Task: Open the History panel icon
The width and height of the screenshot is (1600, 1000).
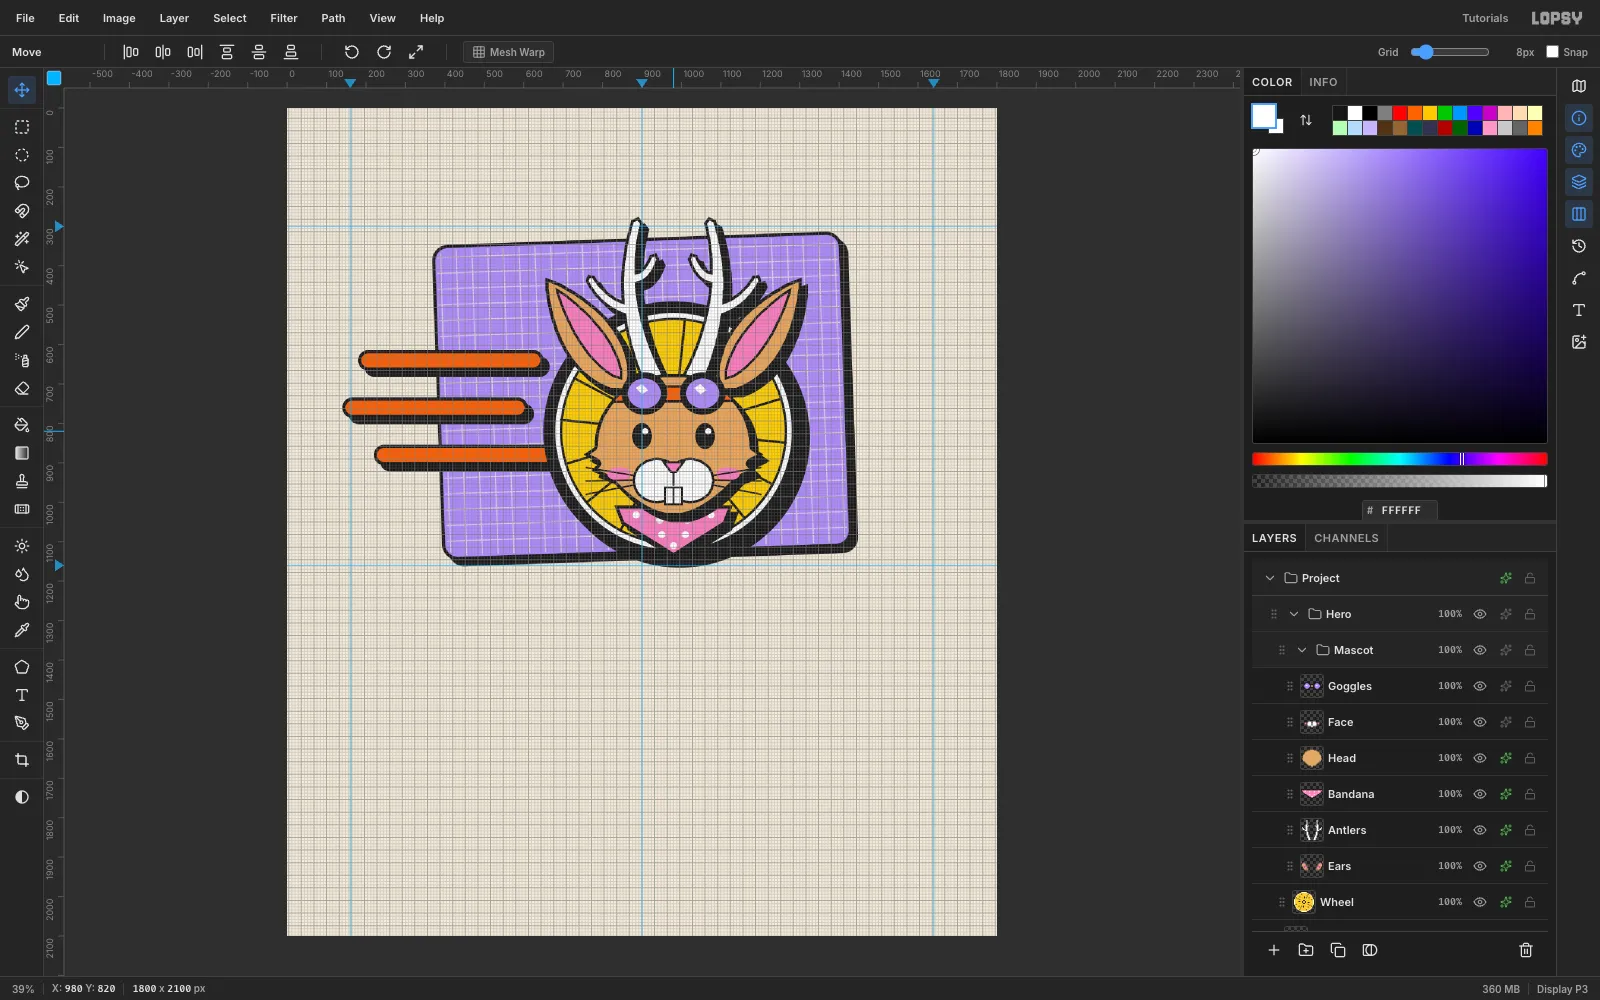Action: (1579, 246)
